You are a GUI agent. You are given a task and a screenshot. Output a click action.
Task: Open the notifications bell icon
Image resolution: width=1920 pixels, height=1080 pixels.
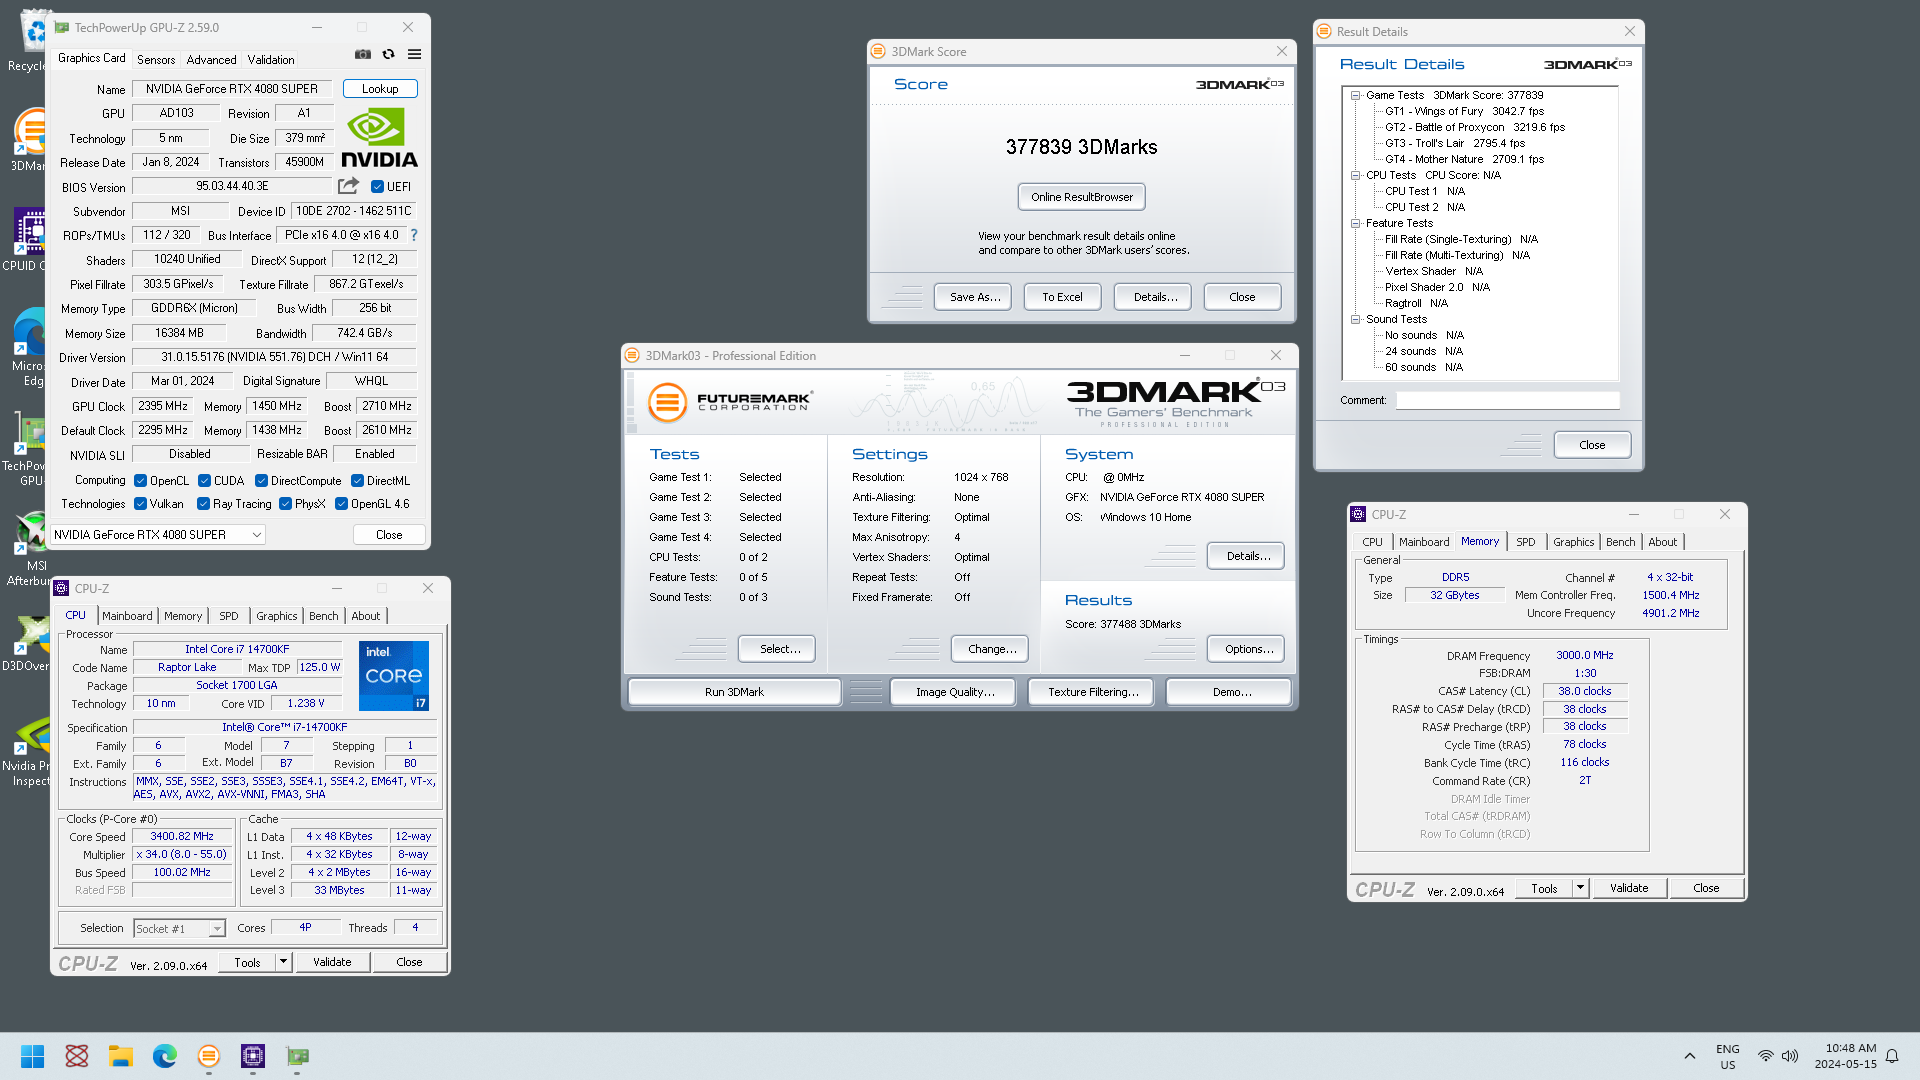point(1892,1056)
